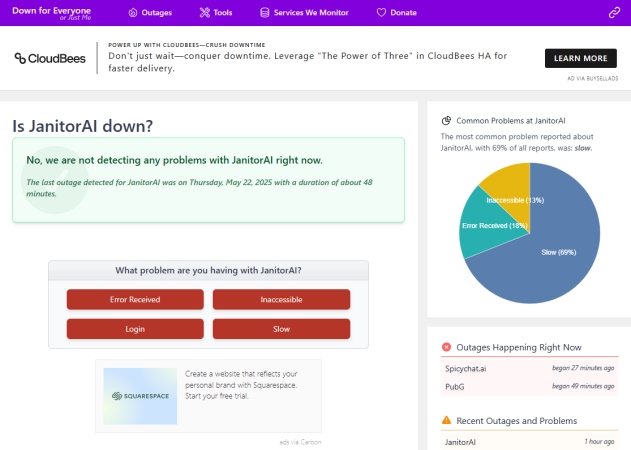Screen dimensions: 631x450
Task: Report JanitorAI as Inaccessible
Action: (x=281, y=299)
